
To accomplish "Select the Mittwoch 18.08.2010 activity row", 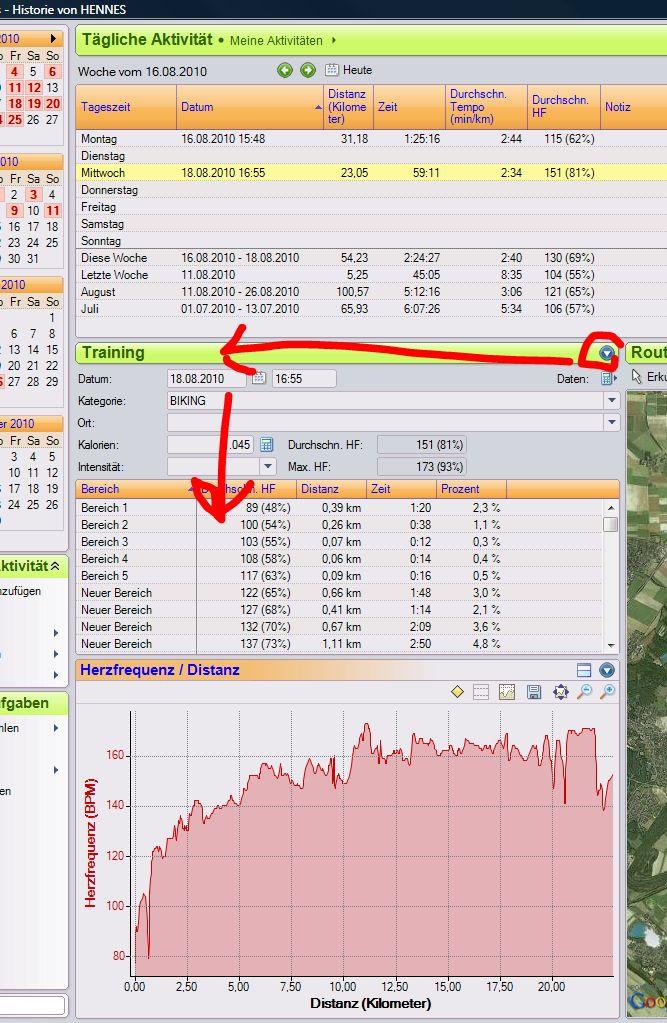I will pyautogui.click(x=371, y=173).
